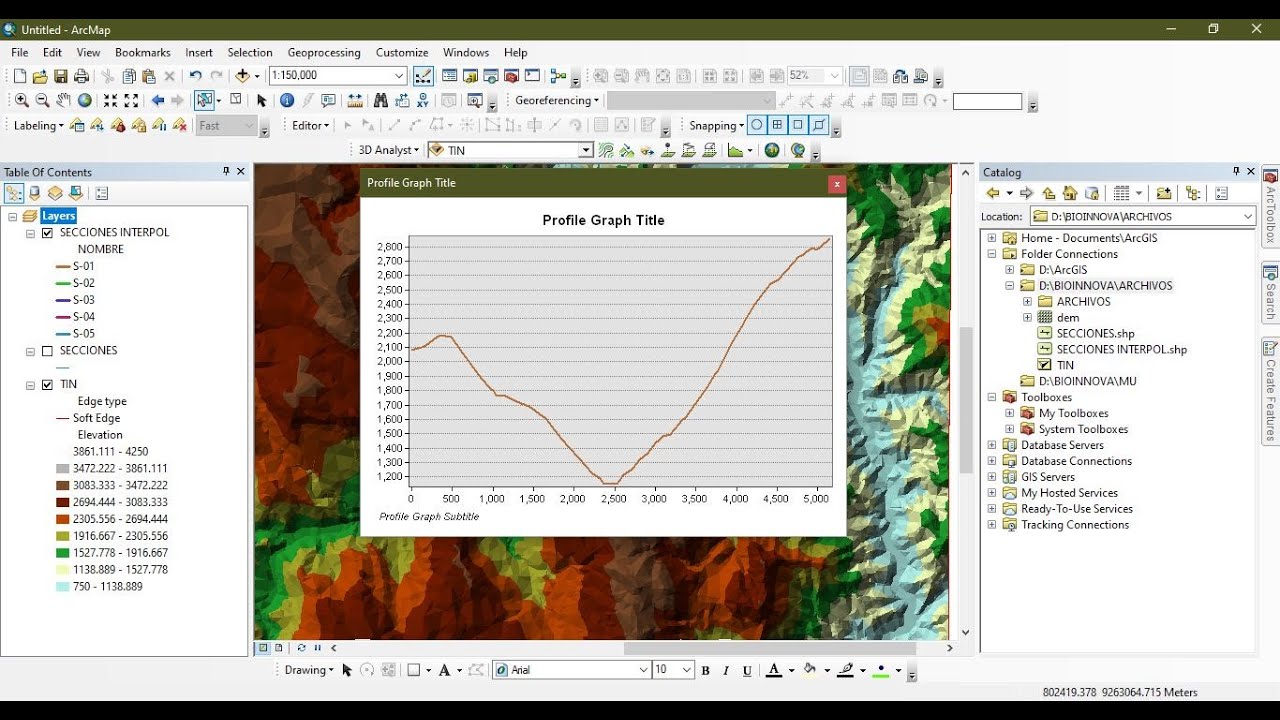Click the Full Extent globe icon
This screenshot has width=1280, height=720.
tap(85, 101)
